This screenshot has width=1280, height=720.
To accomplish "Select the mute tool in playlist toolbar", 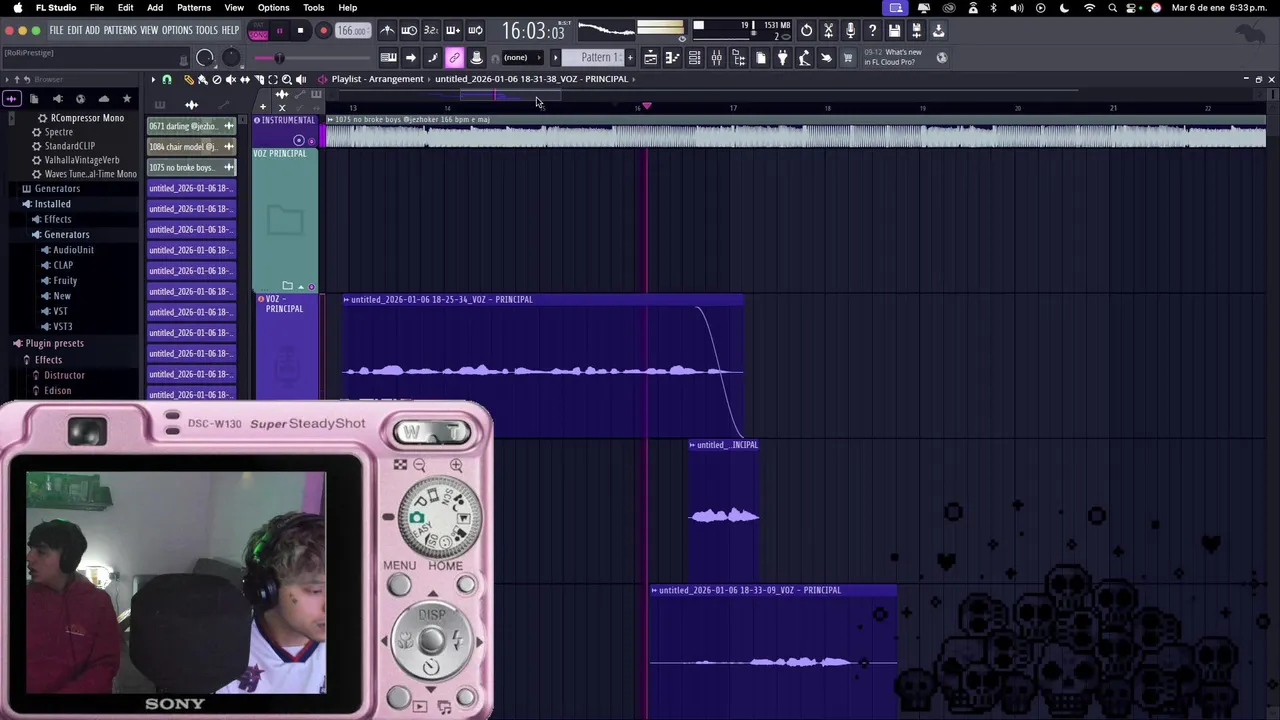I will 231,79.
